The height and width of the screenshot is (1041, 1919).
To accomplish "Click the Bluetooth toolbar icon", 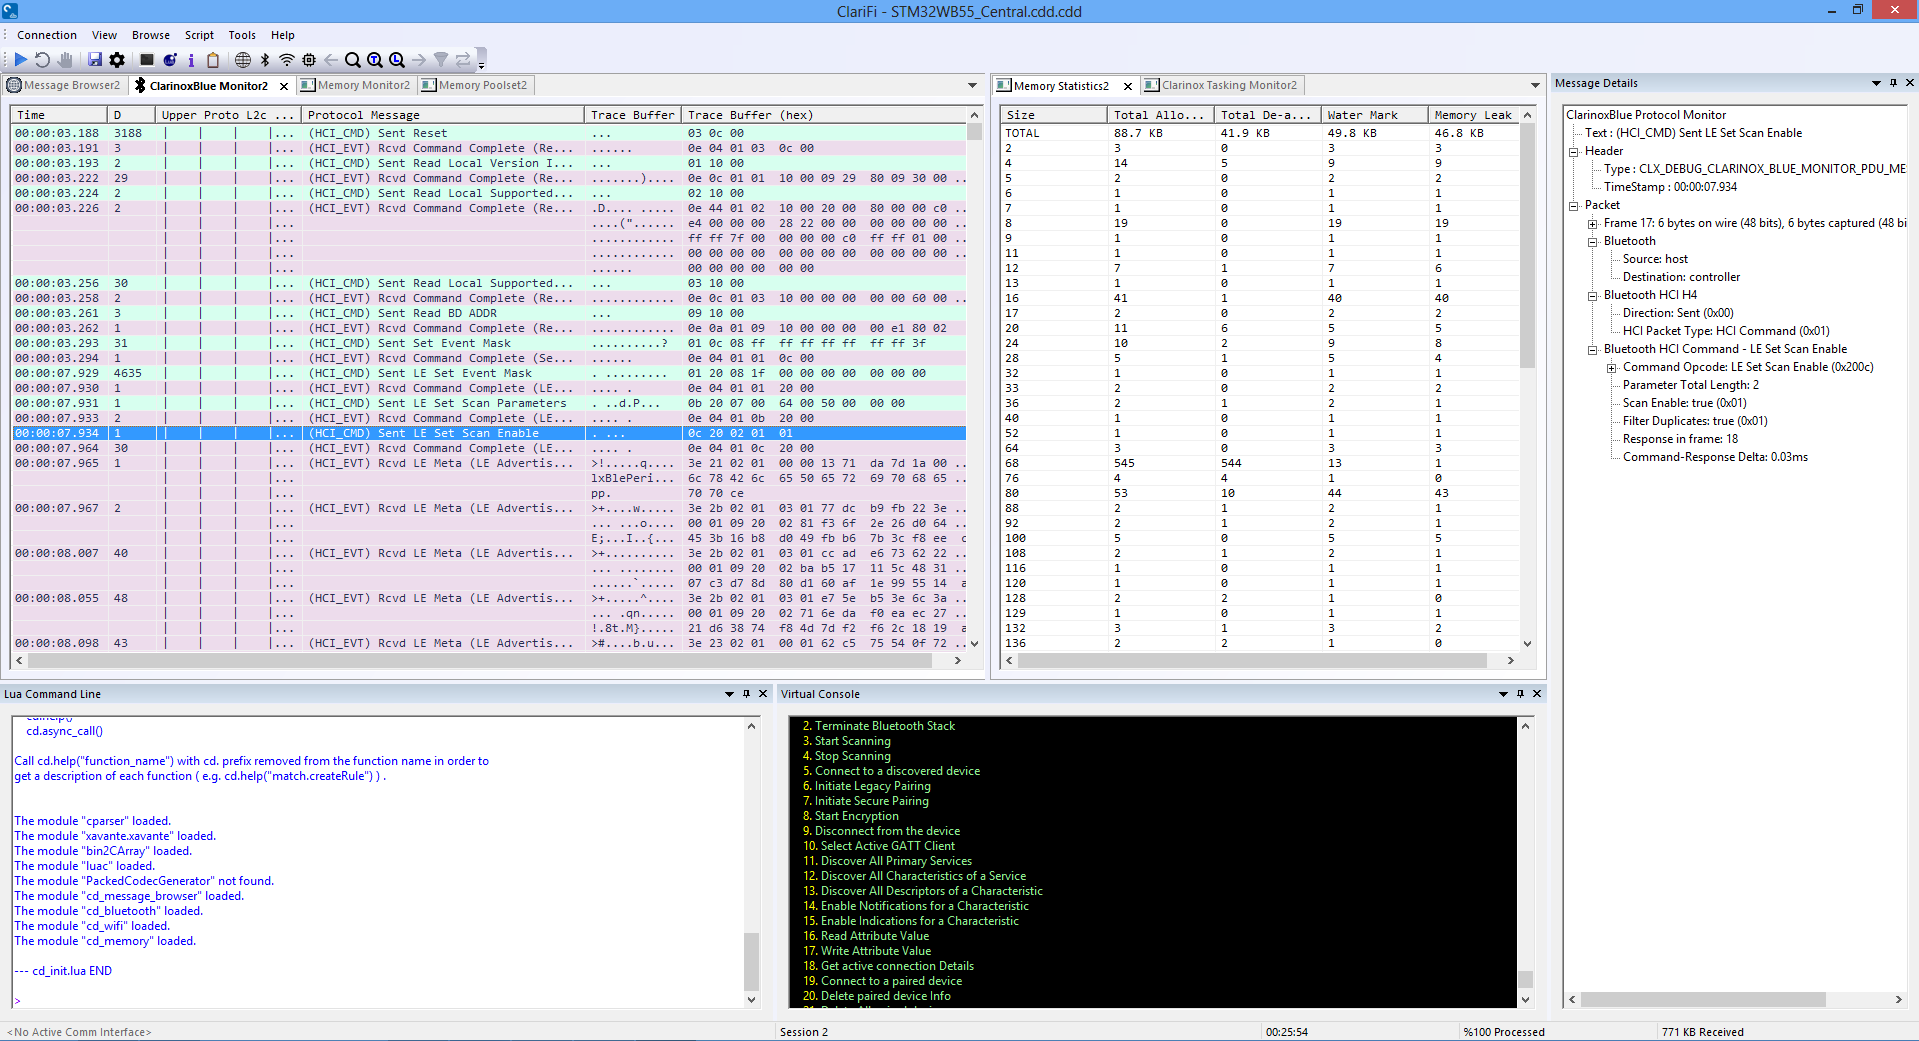I will click(264, 60).
